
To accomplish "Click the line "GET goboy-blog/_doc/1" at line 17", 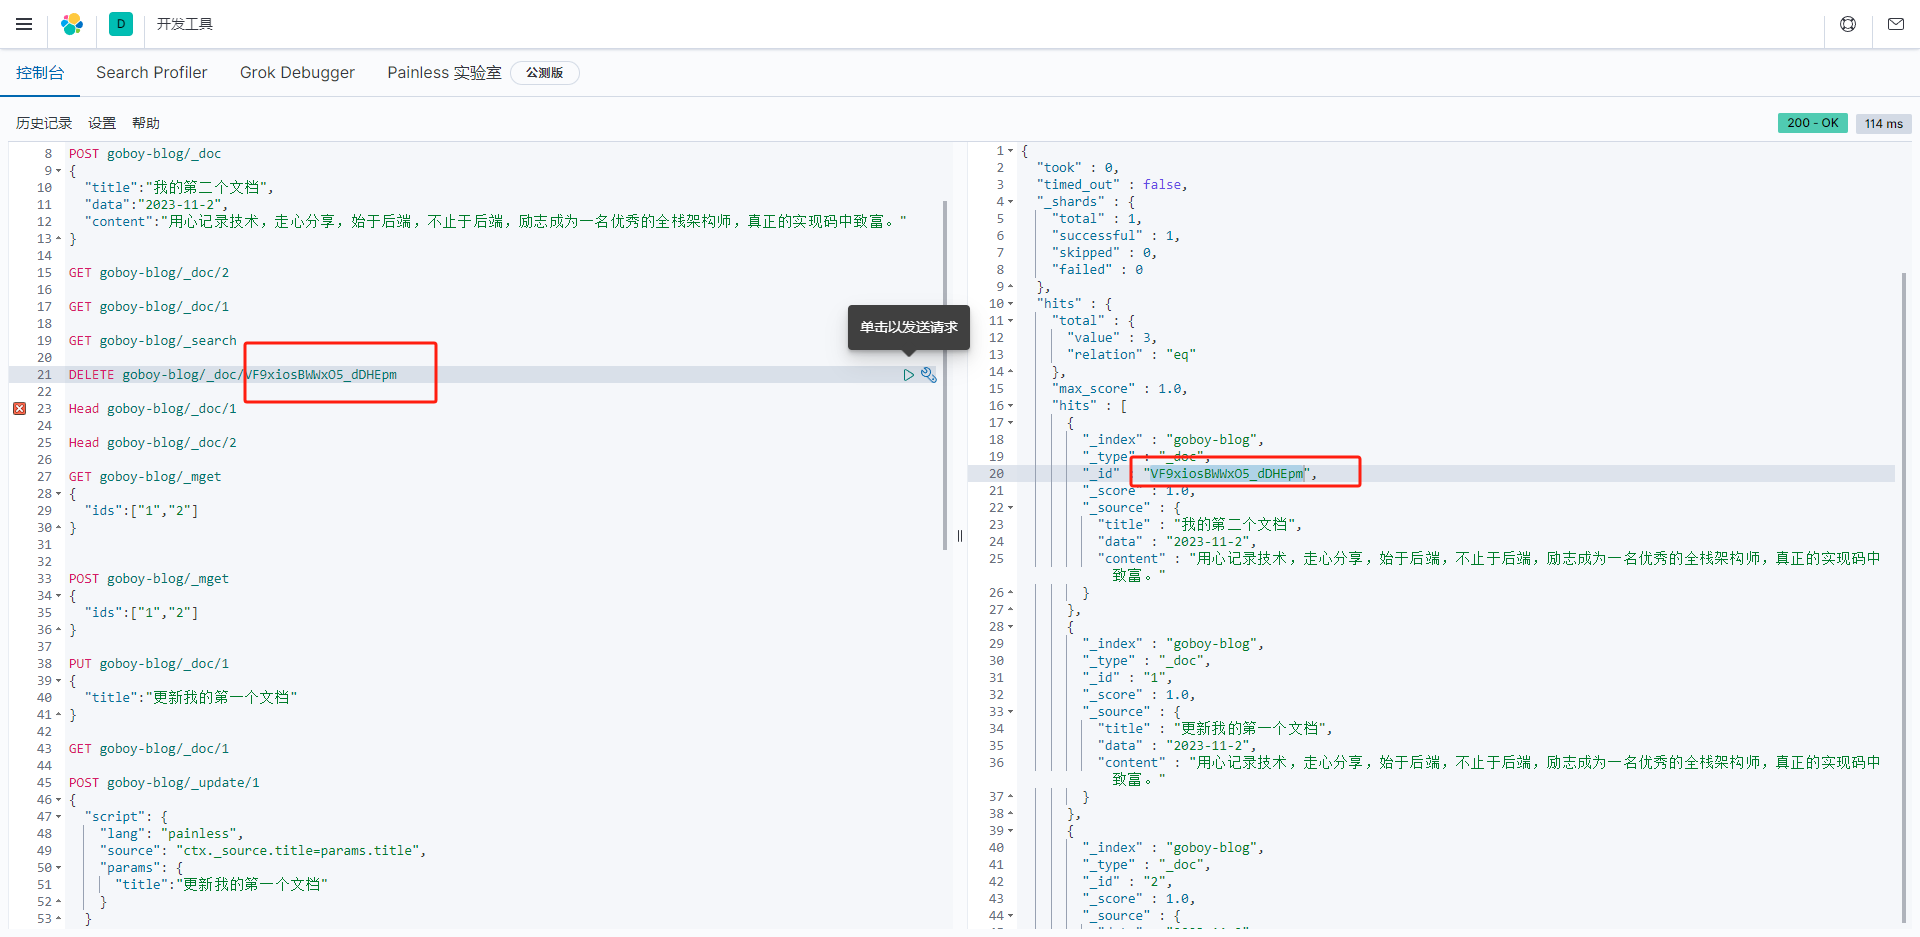I will tap(149, 307).
